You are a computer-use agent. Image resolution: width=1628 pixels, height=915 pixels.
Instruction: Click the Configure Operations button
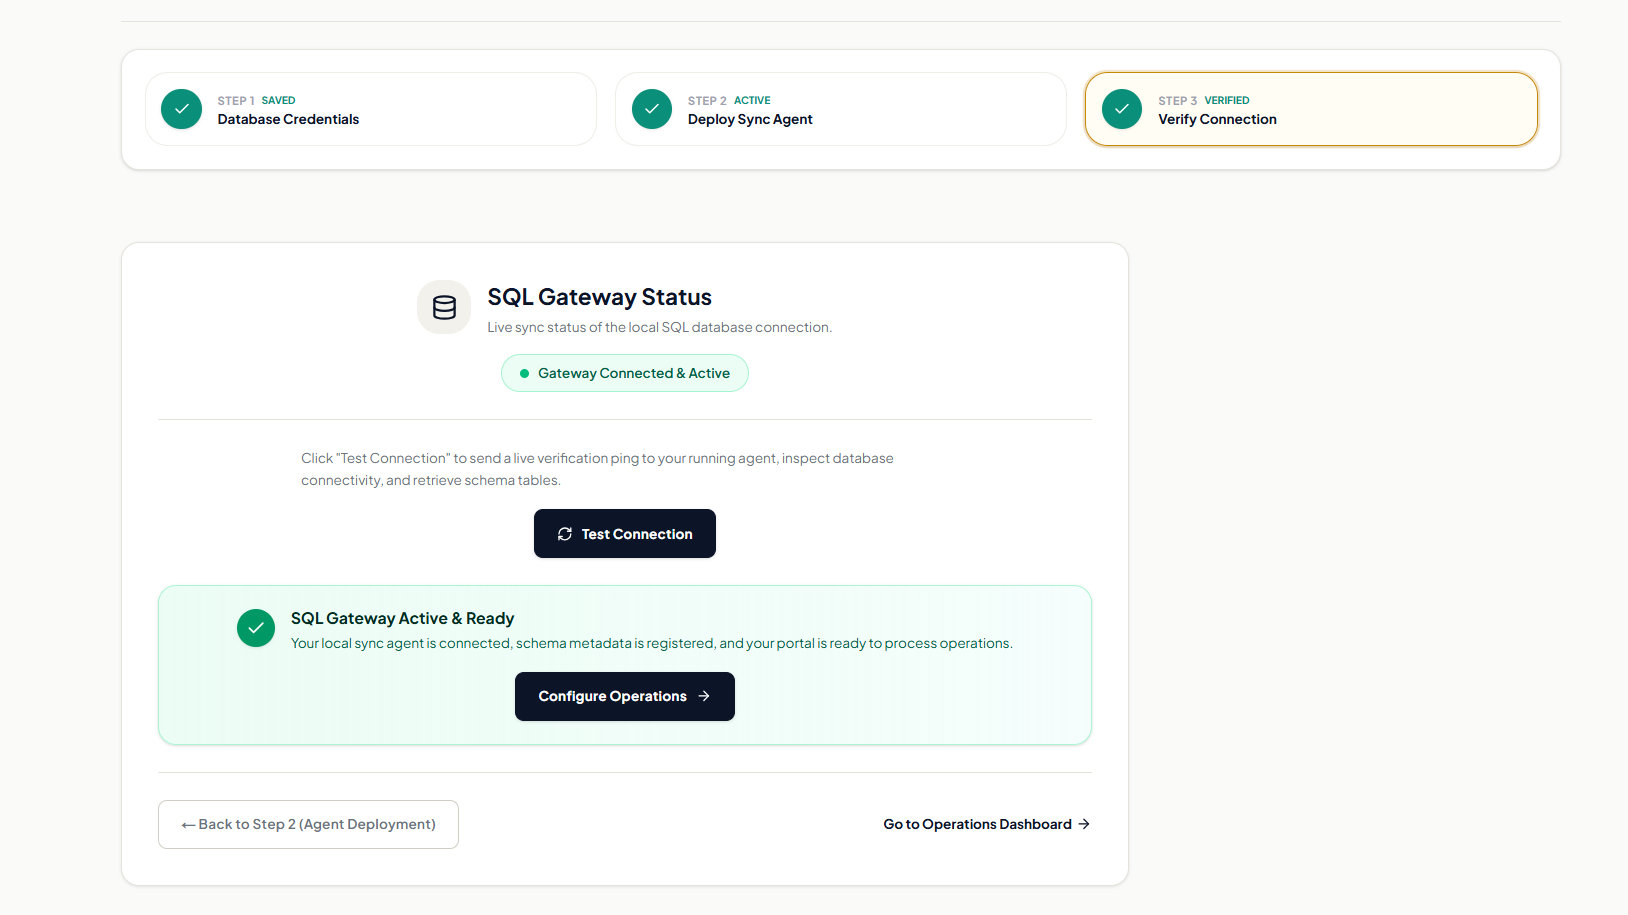click(625, 696)
